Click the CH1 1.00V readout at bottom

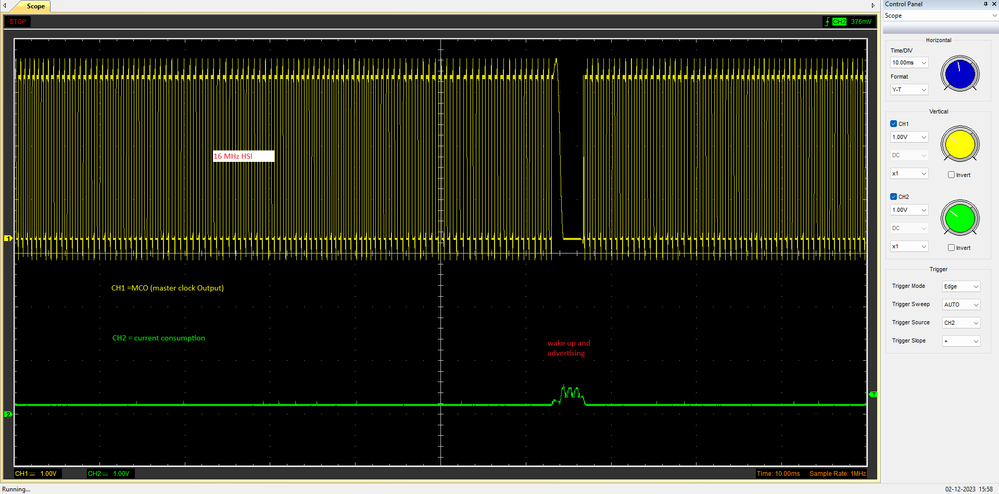[x=36, y=474]
